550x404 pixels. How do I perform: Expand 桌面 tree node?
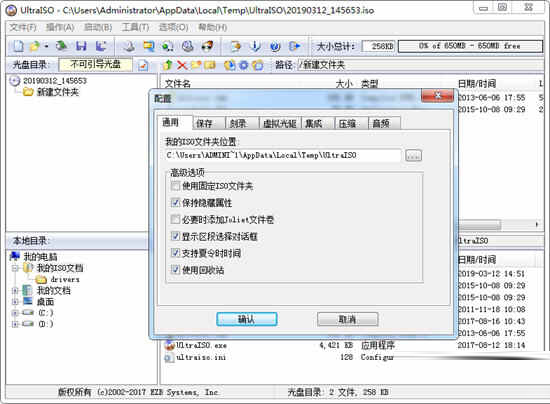(x=15, y=302)
